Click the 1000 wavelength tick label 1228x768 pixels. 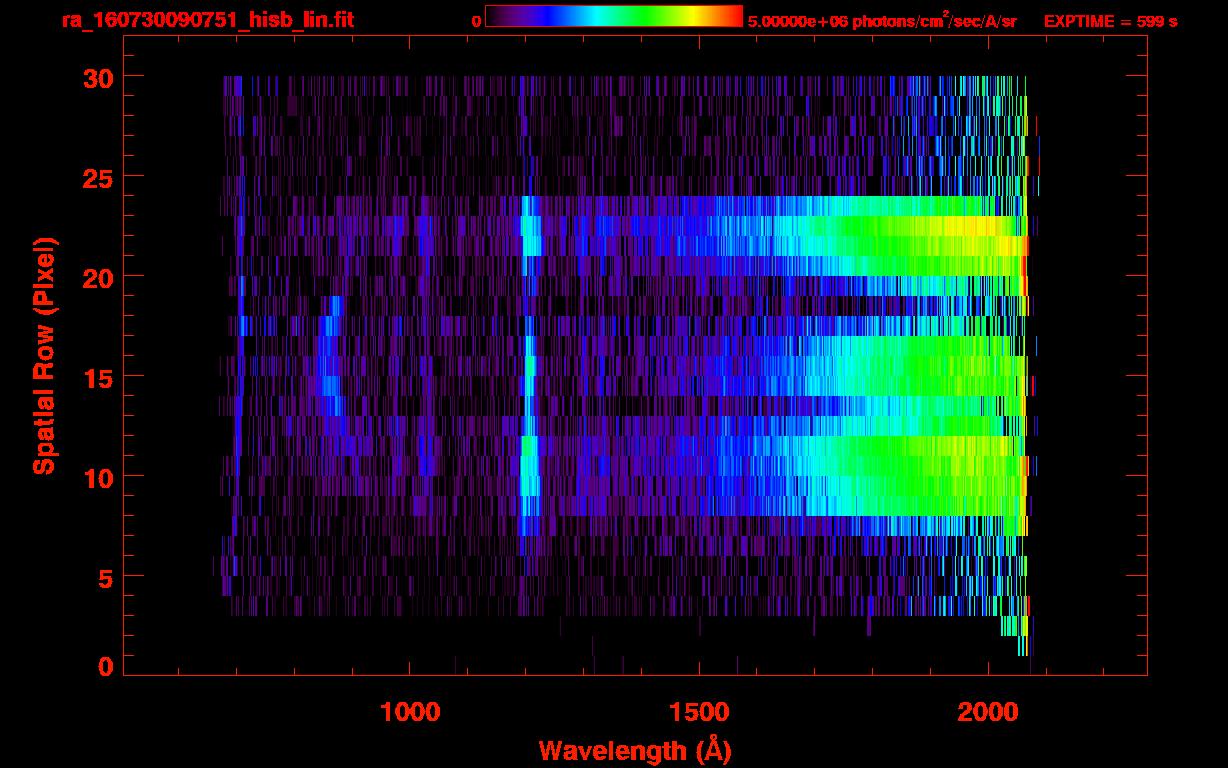point(410,711)
